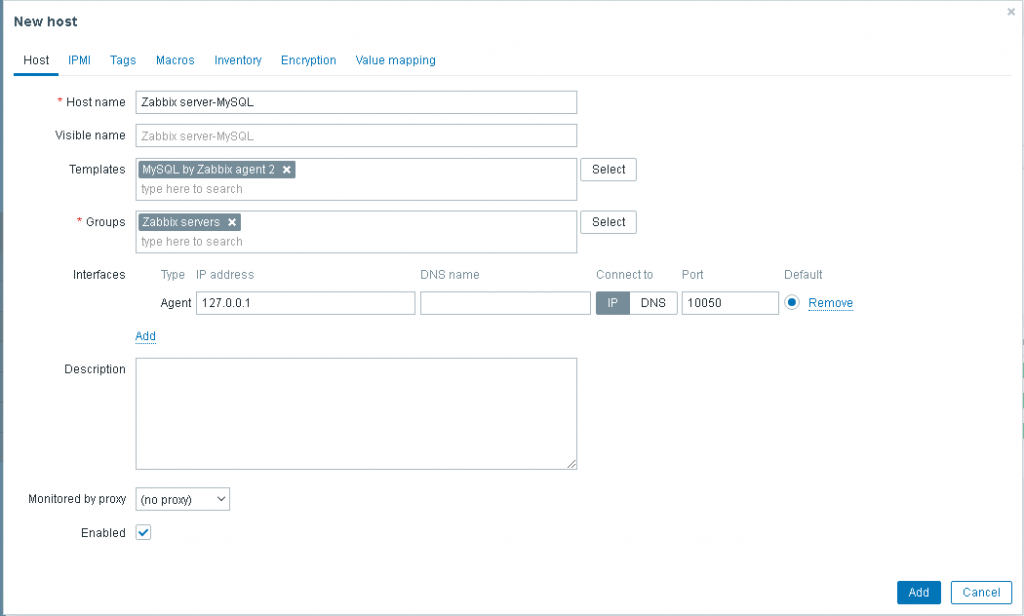
Task: Remove MySQL by Zabbix agent 2 template tag
Action: [x=286, y=170]
